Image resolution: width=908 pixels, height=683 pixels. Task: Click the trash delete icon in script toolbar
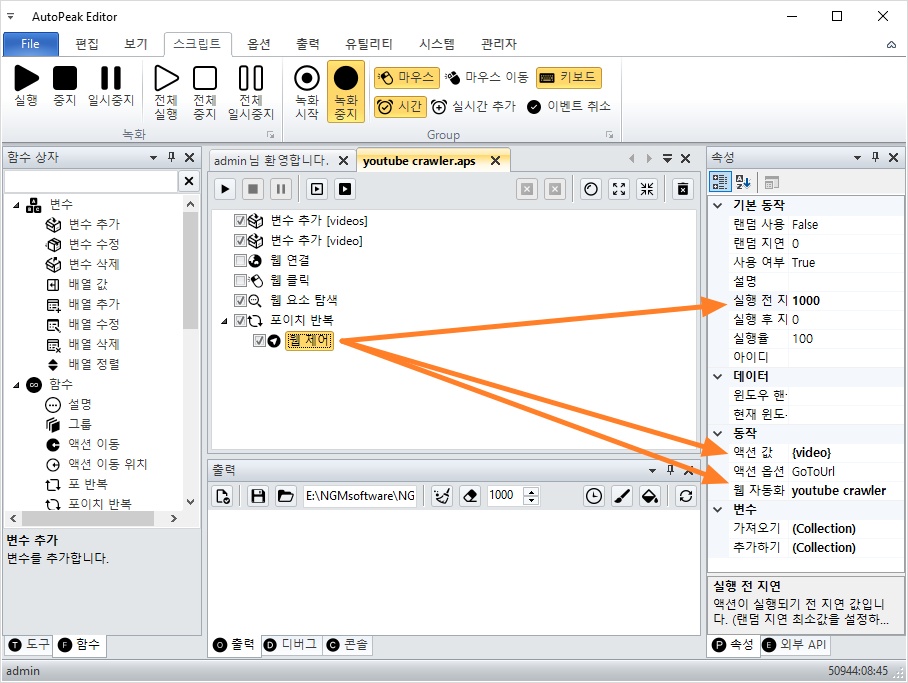coord(683,189)
